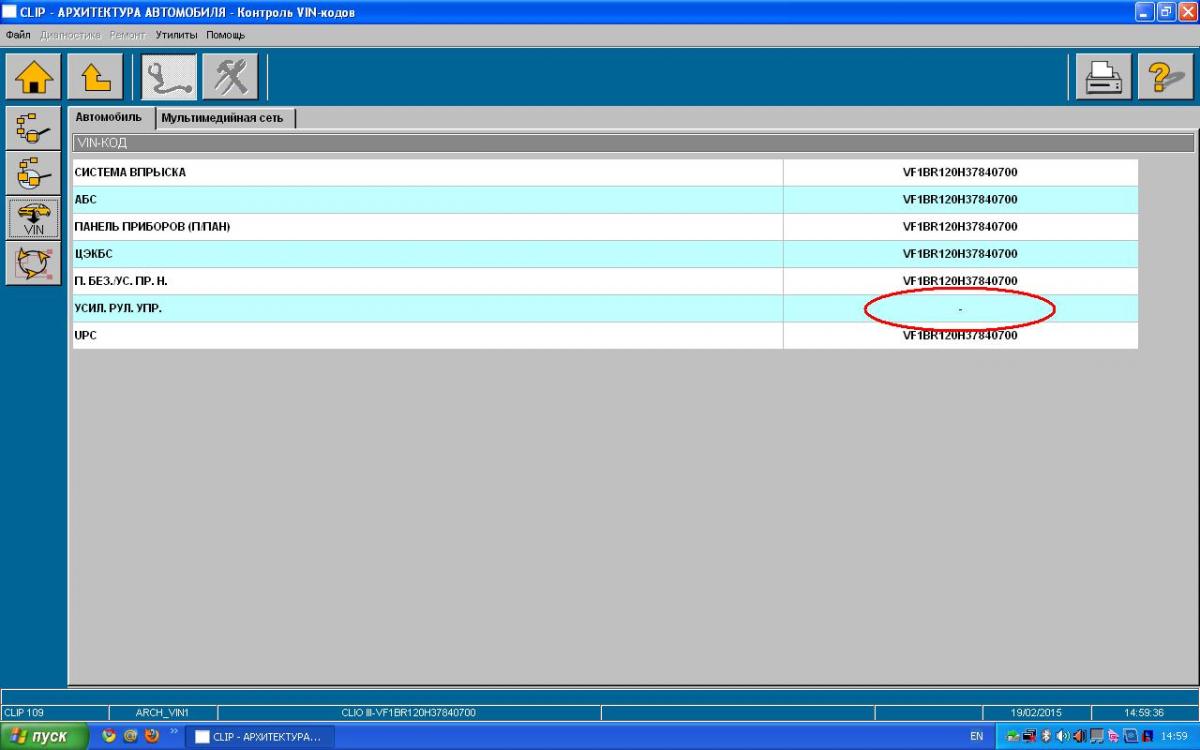The height and width of the screenshot is (750, 1200).
Task: Click the 19/02/2015 date in status bar
Action: pos(1036,713)
